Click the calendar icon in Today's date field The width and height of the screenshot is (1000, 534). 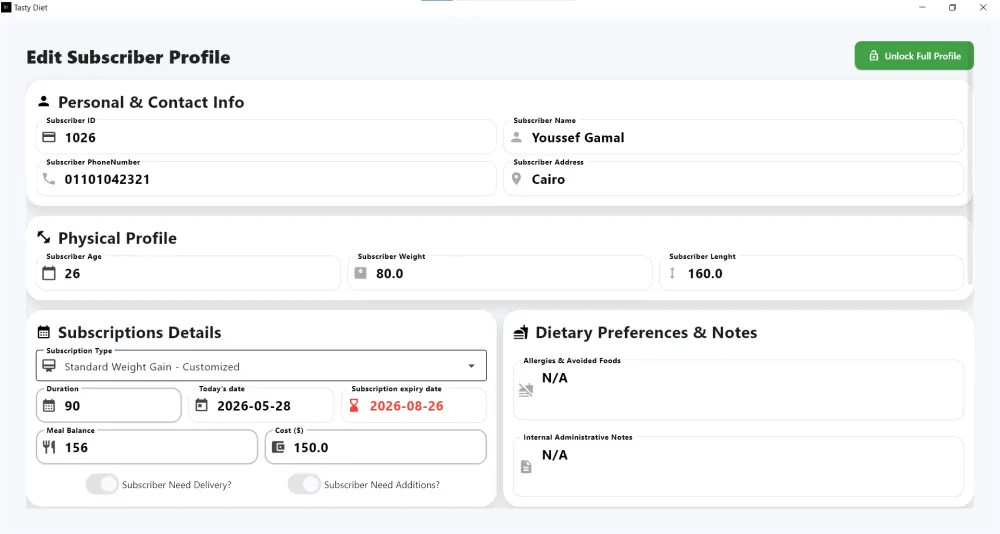click(x=202, y=405)
